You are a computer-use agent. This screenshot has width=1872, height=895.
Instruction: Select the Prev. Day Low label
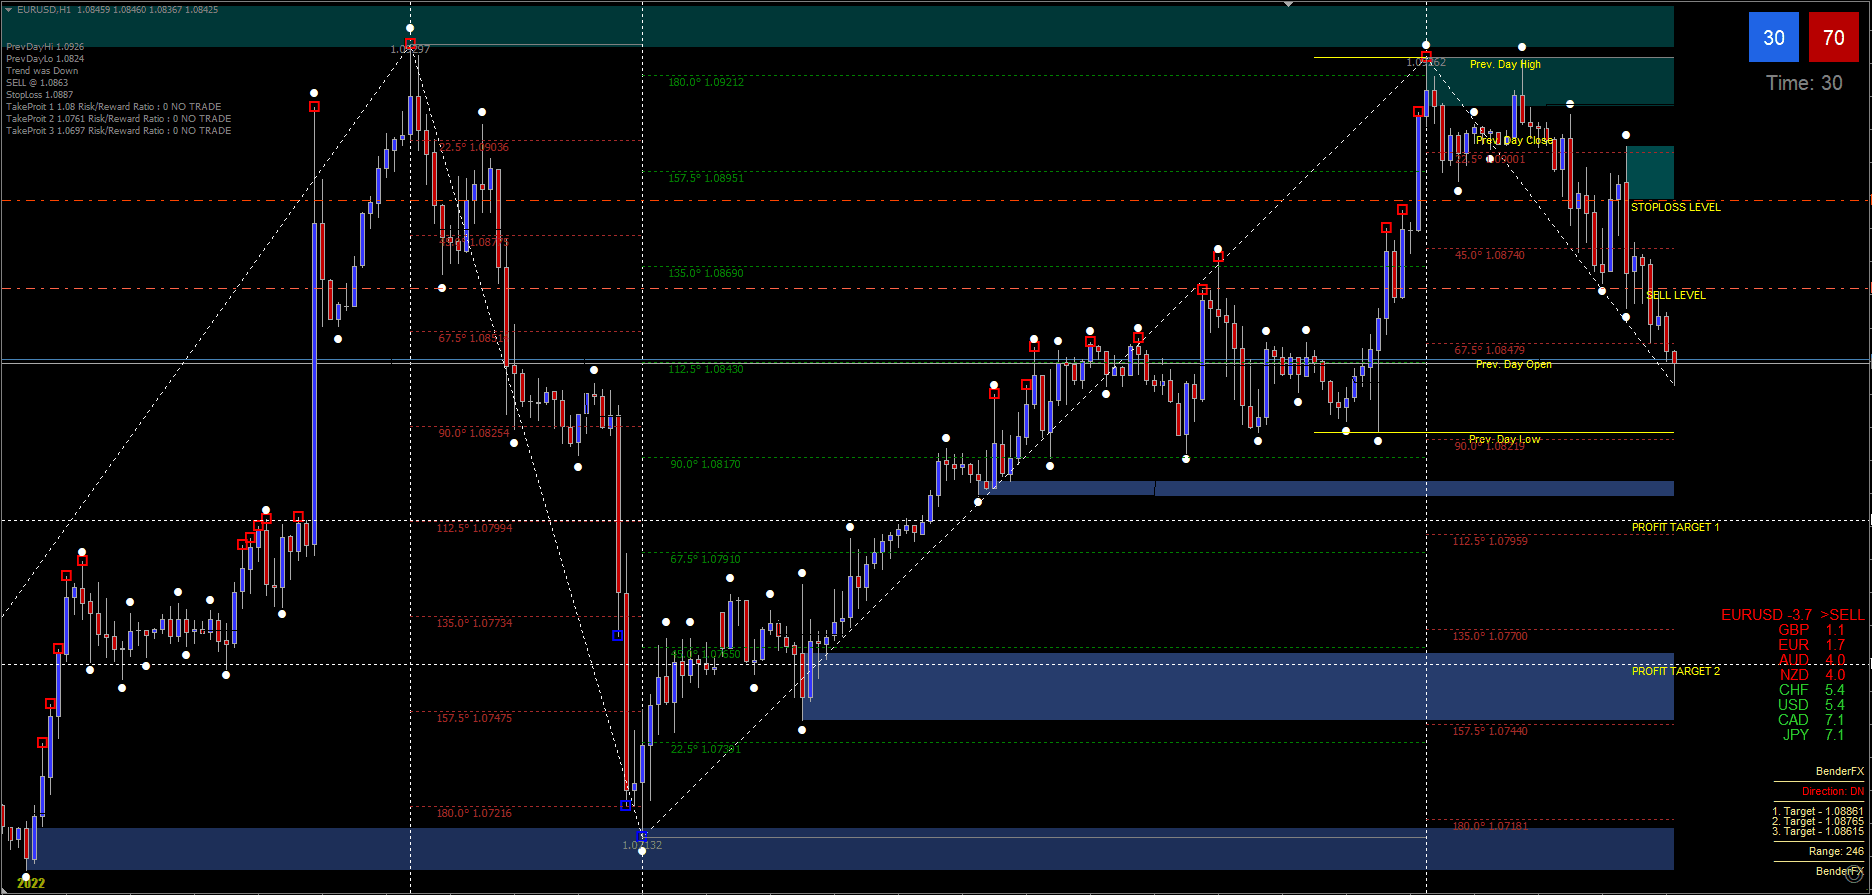click(1504, 439)
